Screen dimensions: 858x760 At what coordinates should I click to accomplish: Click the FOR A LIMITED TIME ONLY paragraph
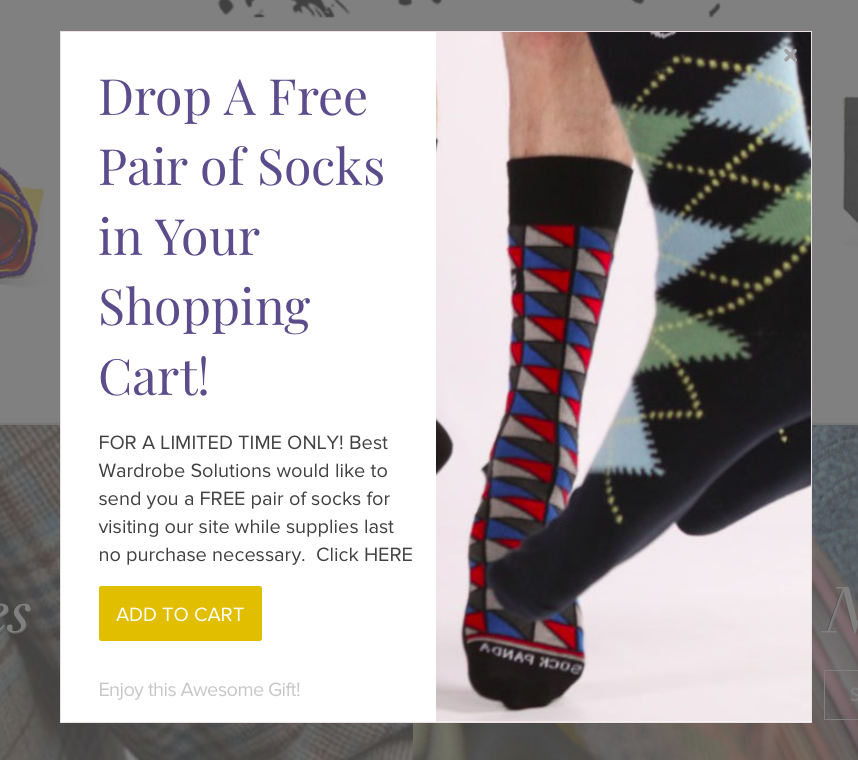(255, 498)
